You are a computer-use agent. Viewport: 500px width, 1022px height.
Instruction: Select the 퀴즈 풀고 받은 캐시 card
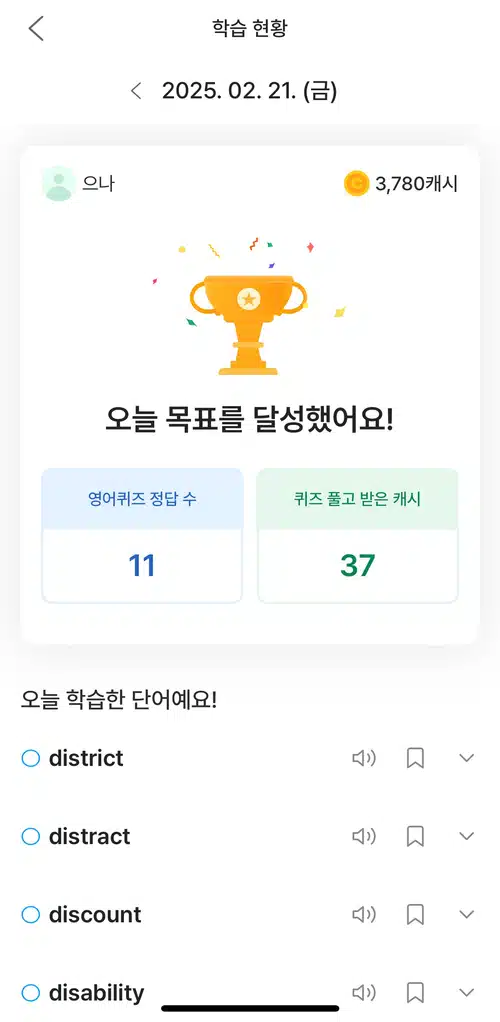tap(358, 536)
